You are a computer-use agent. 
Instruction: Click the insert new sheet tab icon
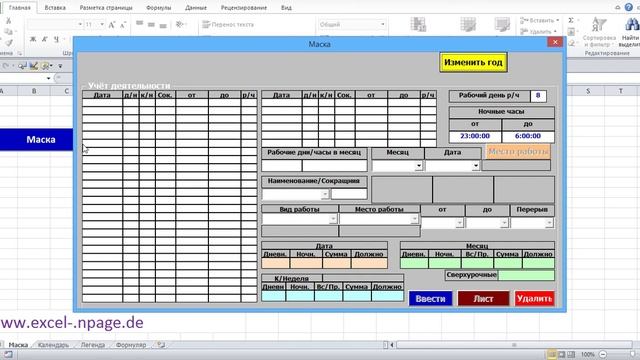(x=161, y=345)
